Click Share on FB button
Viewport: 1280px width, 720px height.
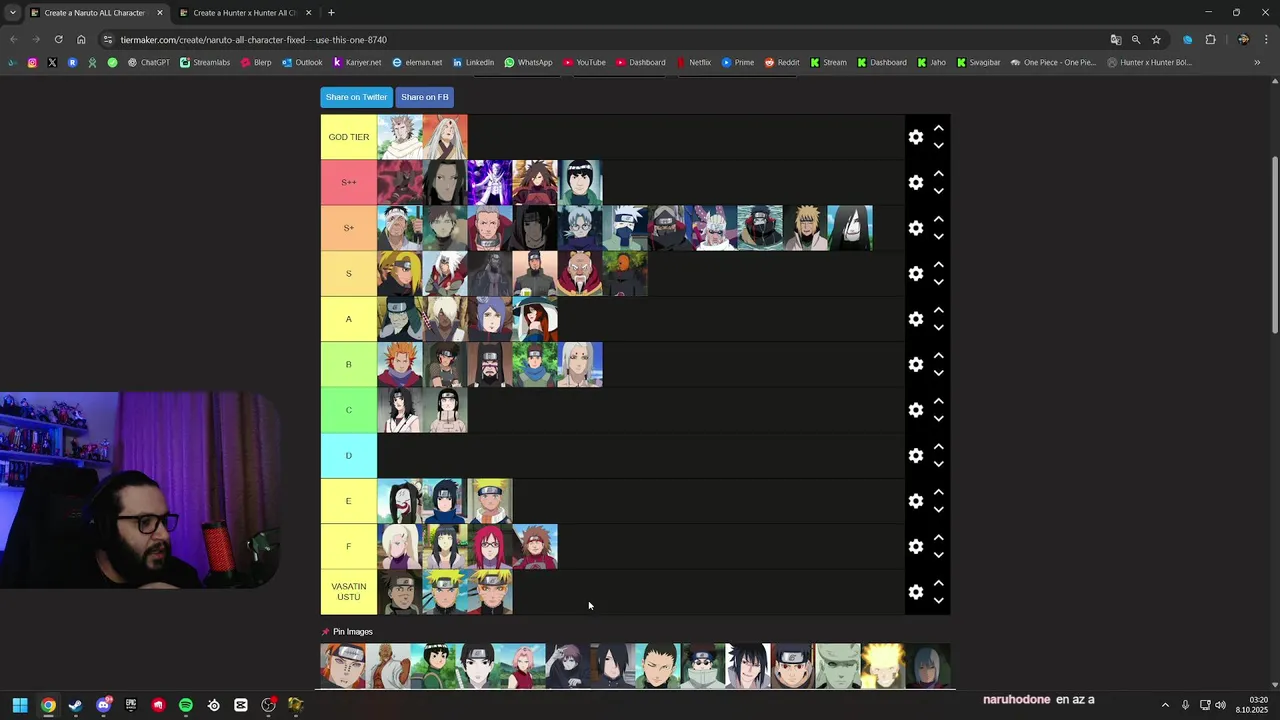(x=425, y=97)
